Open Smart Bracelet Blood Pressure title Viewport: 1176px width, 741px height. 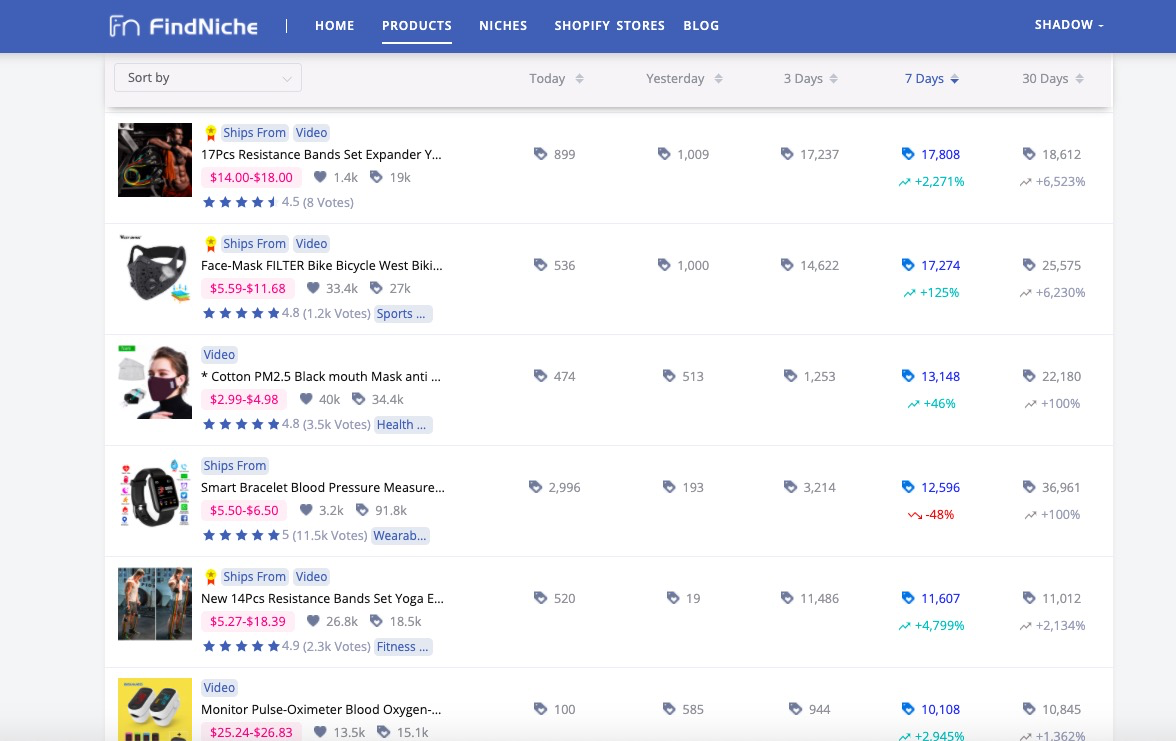tap(322, 488)
